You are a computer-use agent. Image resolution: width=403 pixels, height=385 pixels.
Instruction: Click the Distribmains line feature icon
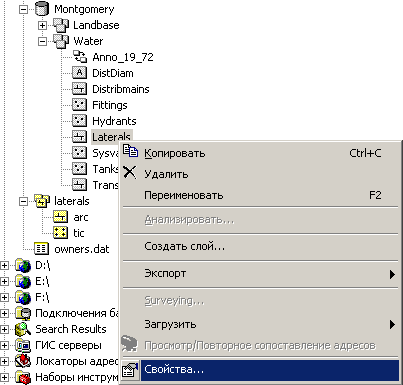(79, 89)
